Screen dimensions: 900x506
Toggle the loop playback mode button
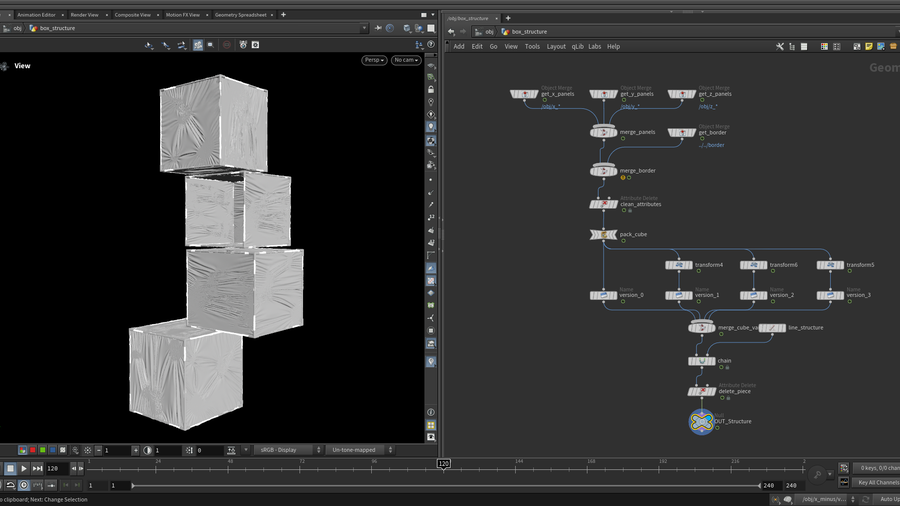pos(10,485)
